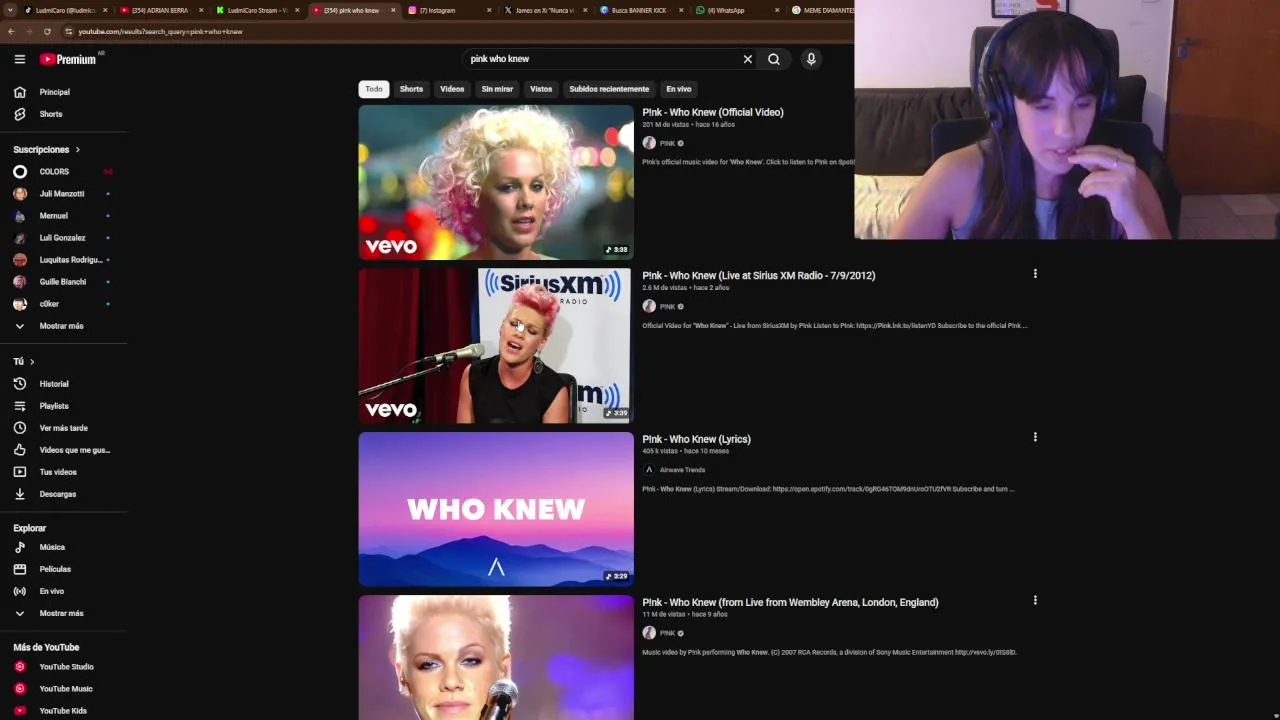Open Who Knew from Wembley Arena title
This screenshot has height=720, width=1280.
pyautogui.click(x=790, y=602)
